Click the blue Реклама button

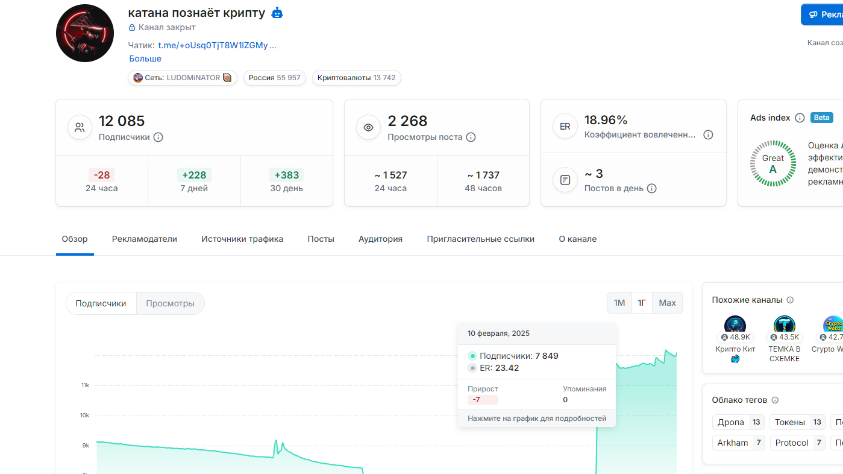[822, 15]
